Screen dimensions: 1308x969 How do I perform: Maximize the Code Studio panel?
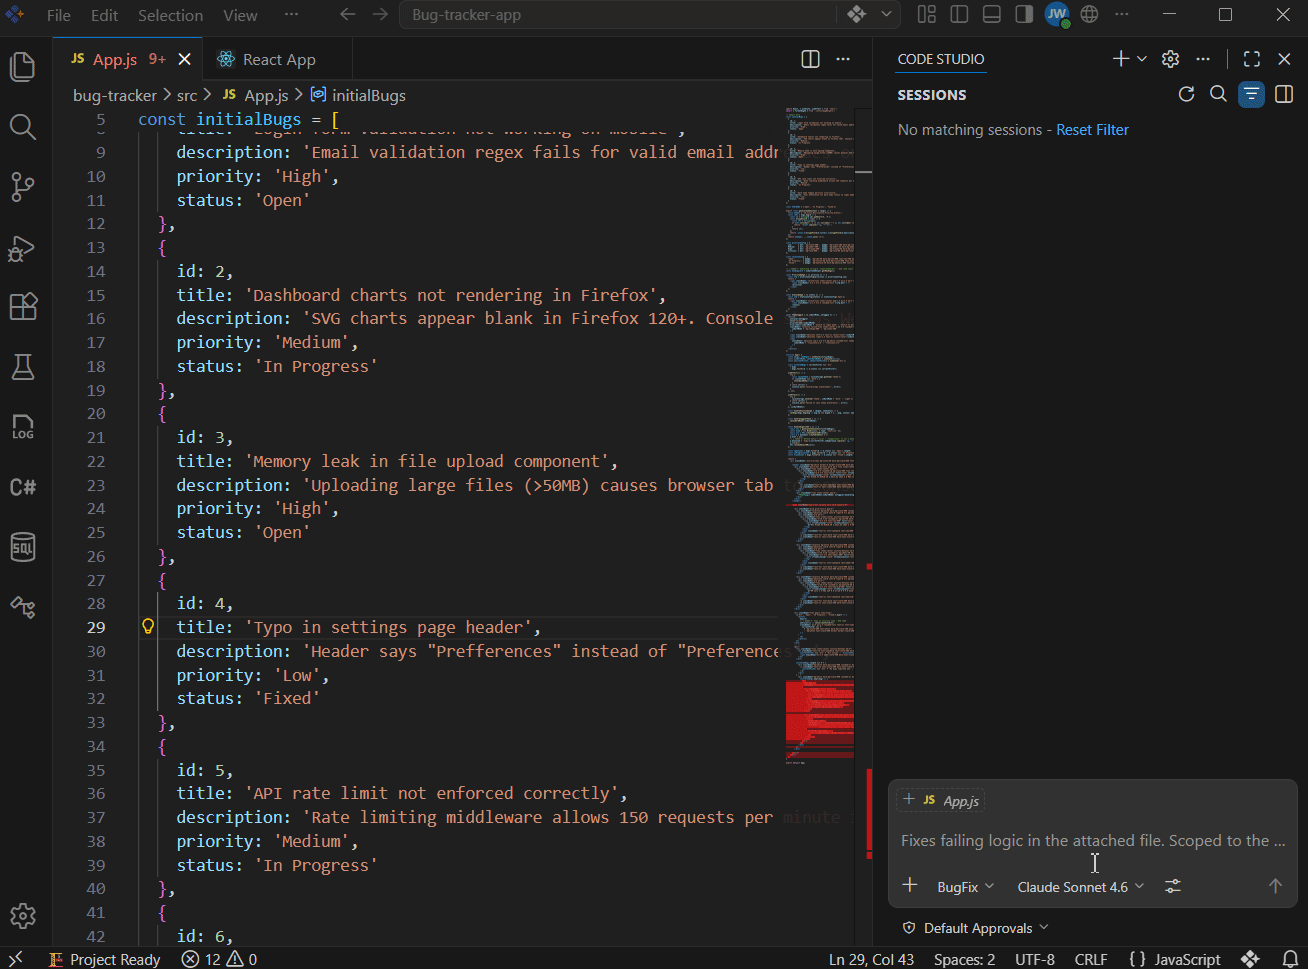(x=1252, y=59)
